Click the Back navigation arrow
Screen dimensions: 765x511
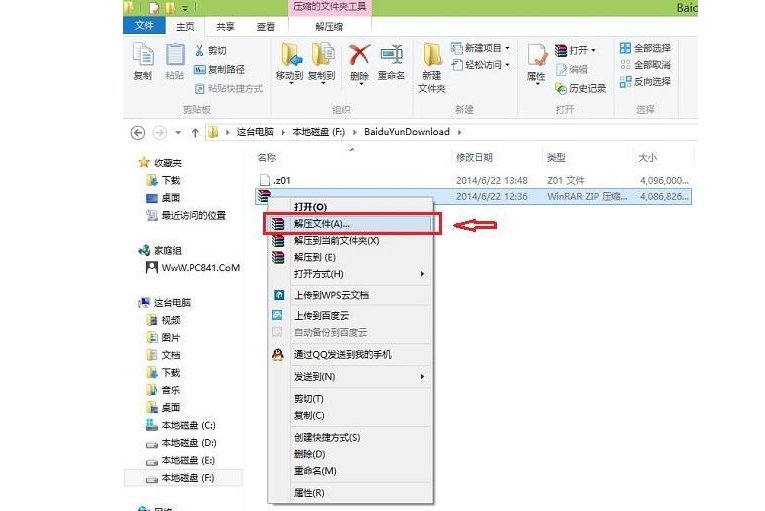pyautogui.click(x=138, y=132)
